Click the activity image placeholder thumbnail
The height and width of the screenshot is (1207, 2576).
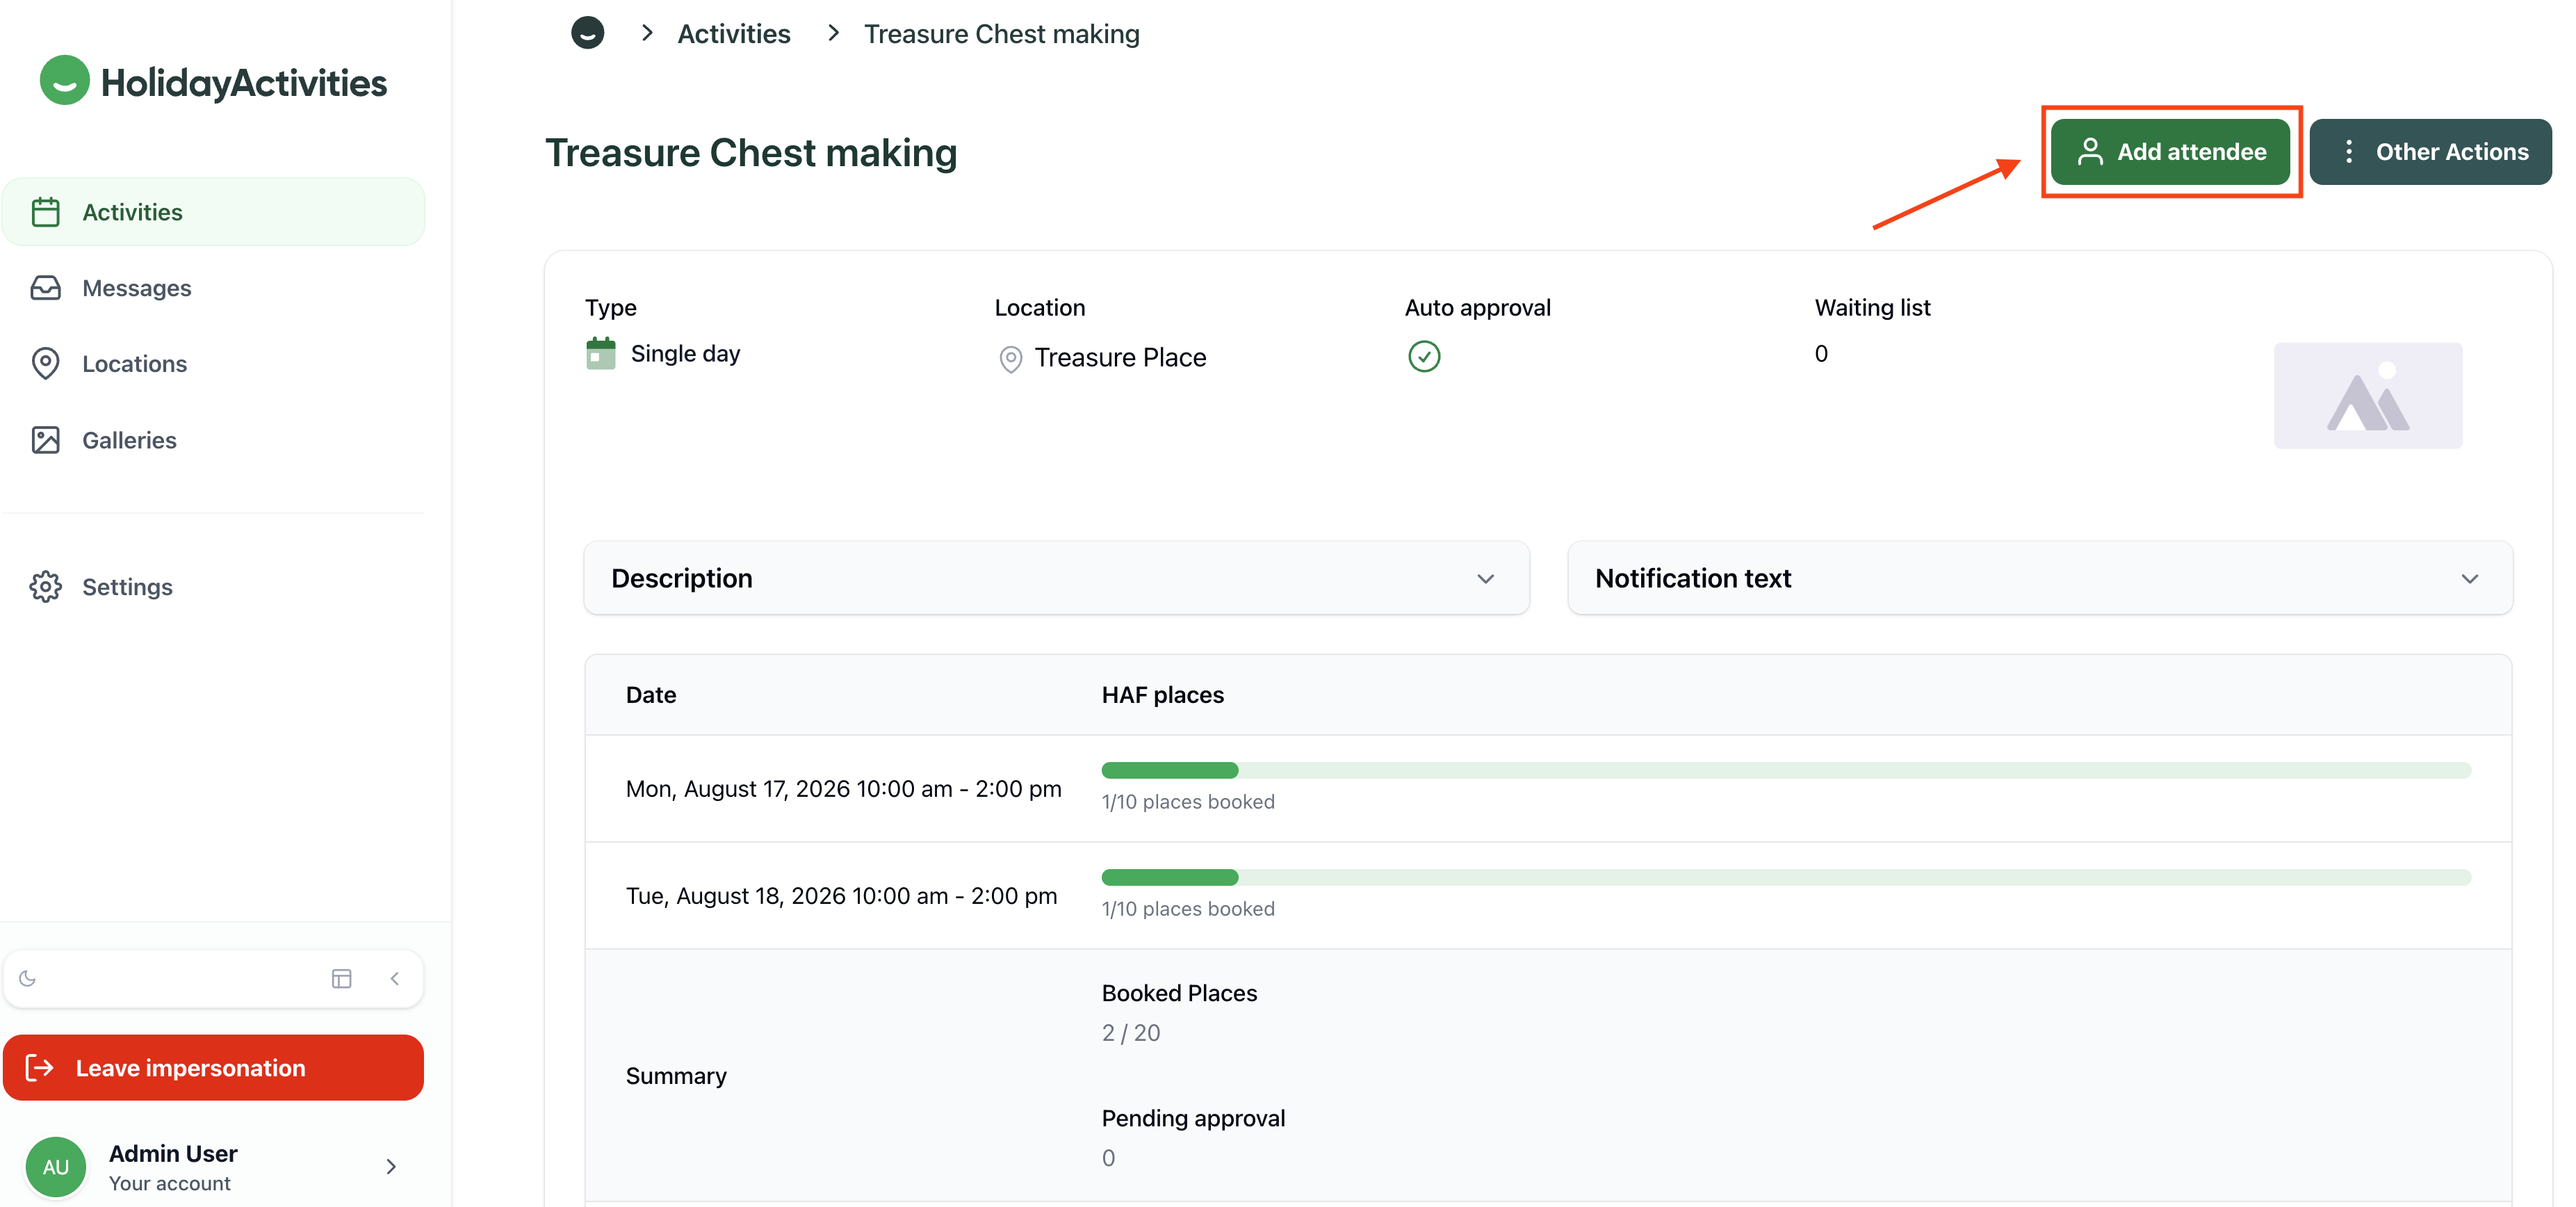(x=2368, y=396)
